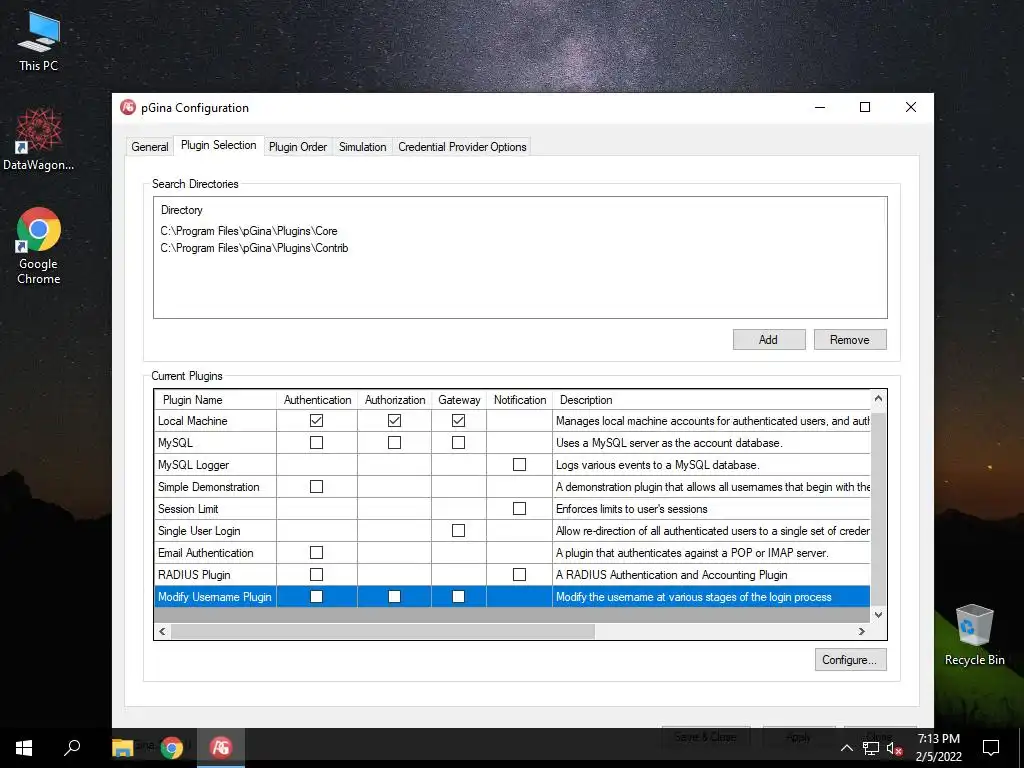Click Notification column header

click(x=520, y=400)
